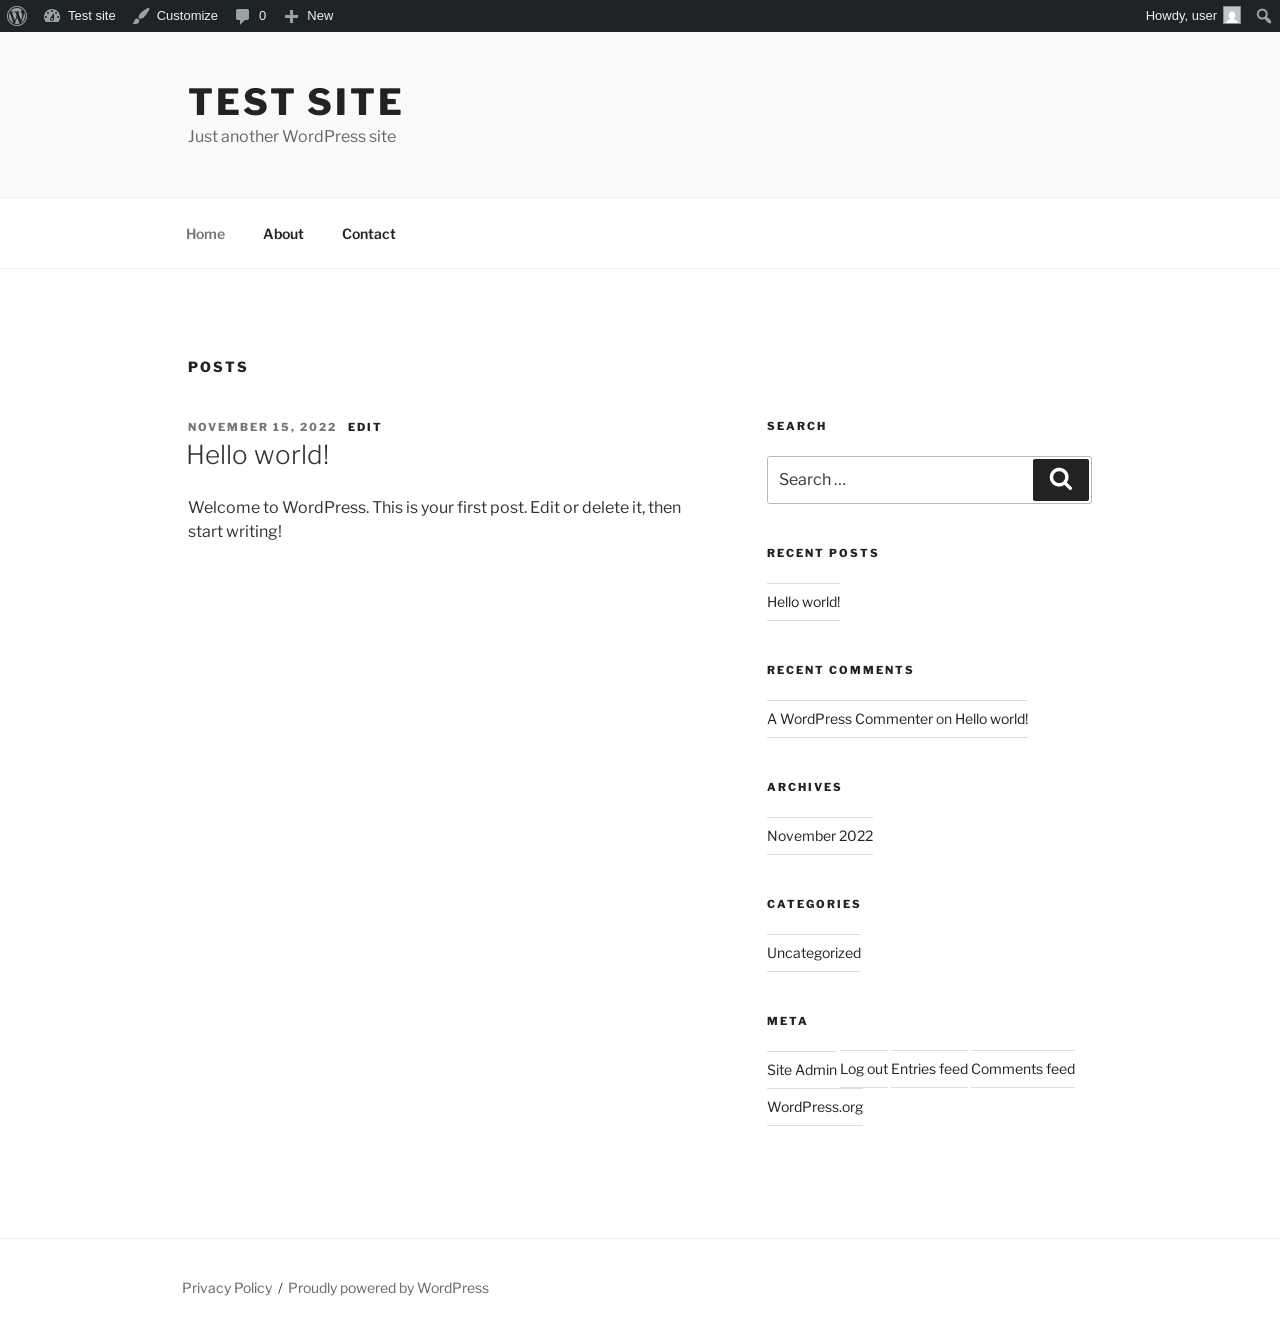Open the Privacy Policy footer link

[227, 1288]
